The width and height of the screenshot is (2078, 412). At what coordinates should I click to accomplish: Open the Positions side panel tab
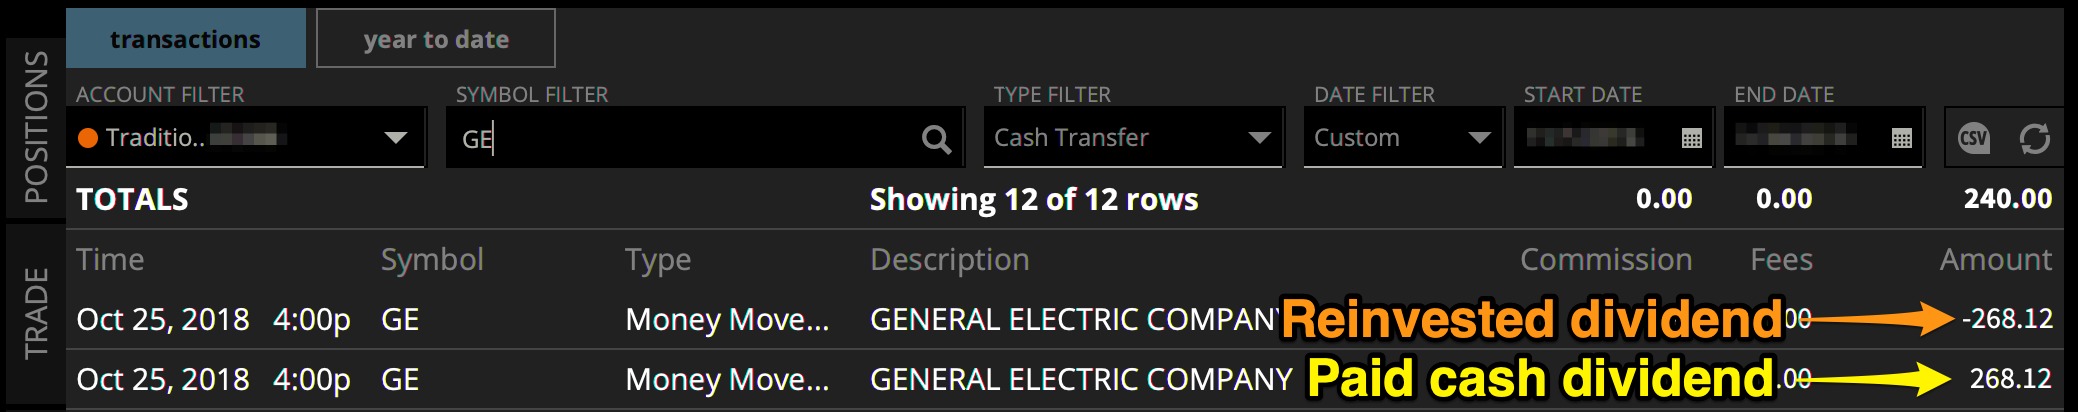point(36,127)
